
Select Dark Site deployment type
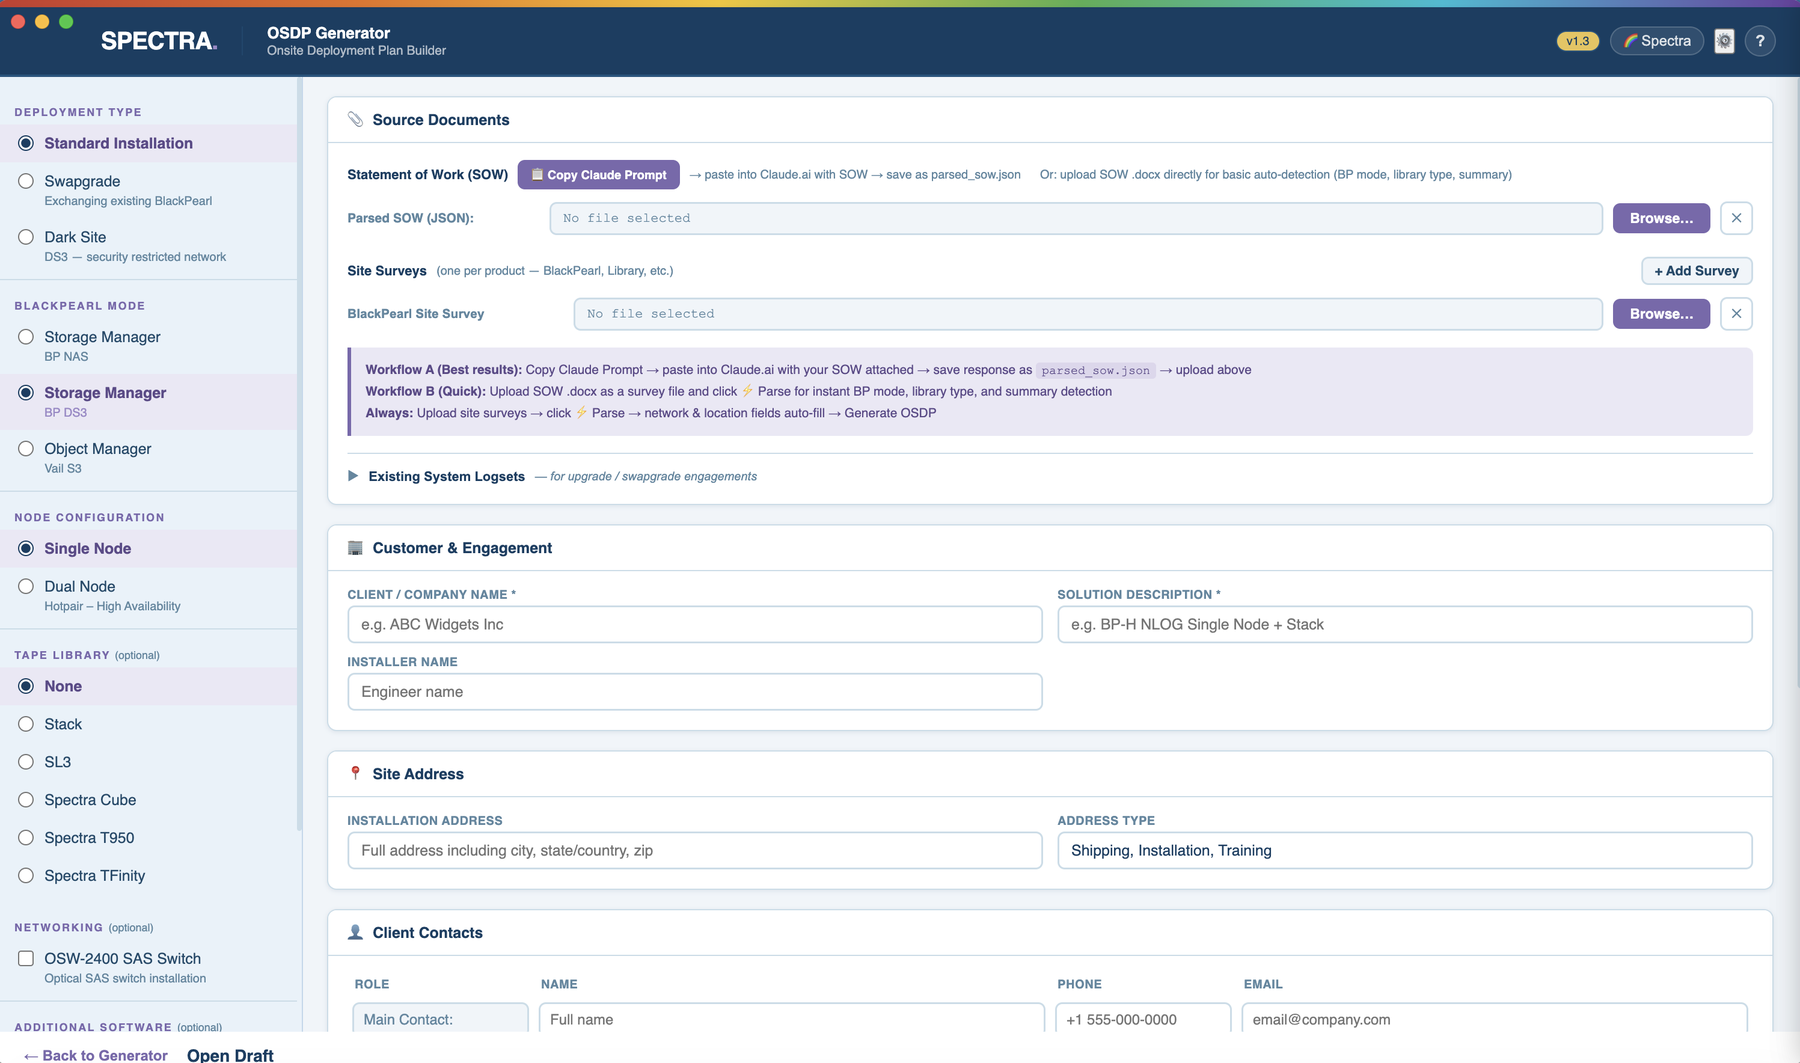[x=26, y=237]
